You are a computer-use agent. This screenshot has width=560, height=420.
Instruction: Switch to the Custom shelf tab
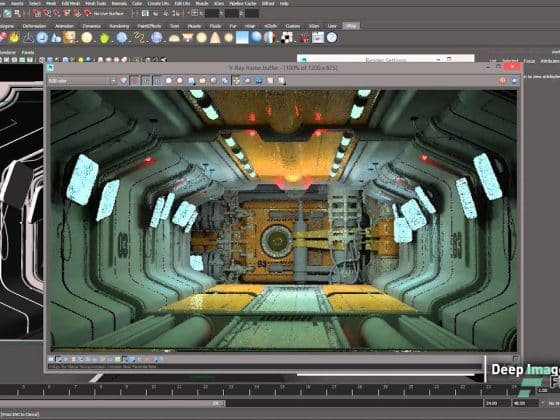click(293, 26)
